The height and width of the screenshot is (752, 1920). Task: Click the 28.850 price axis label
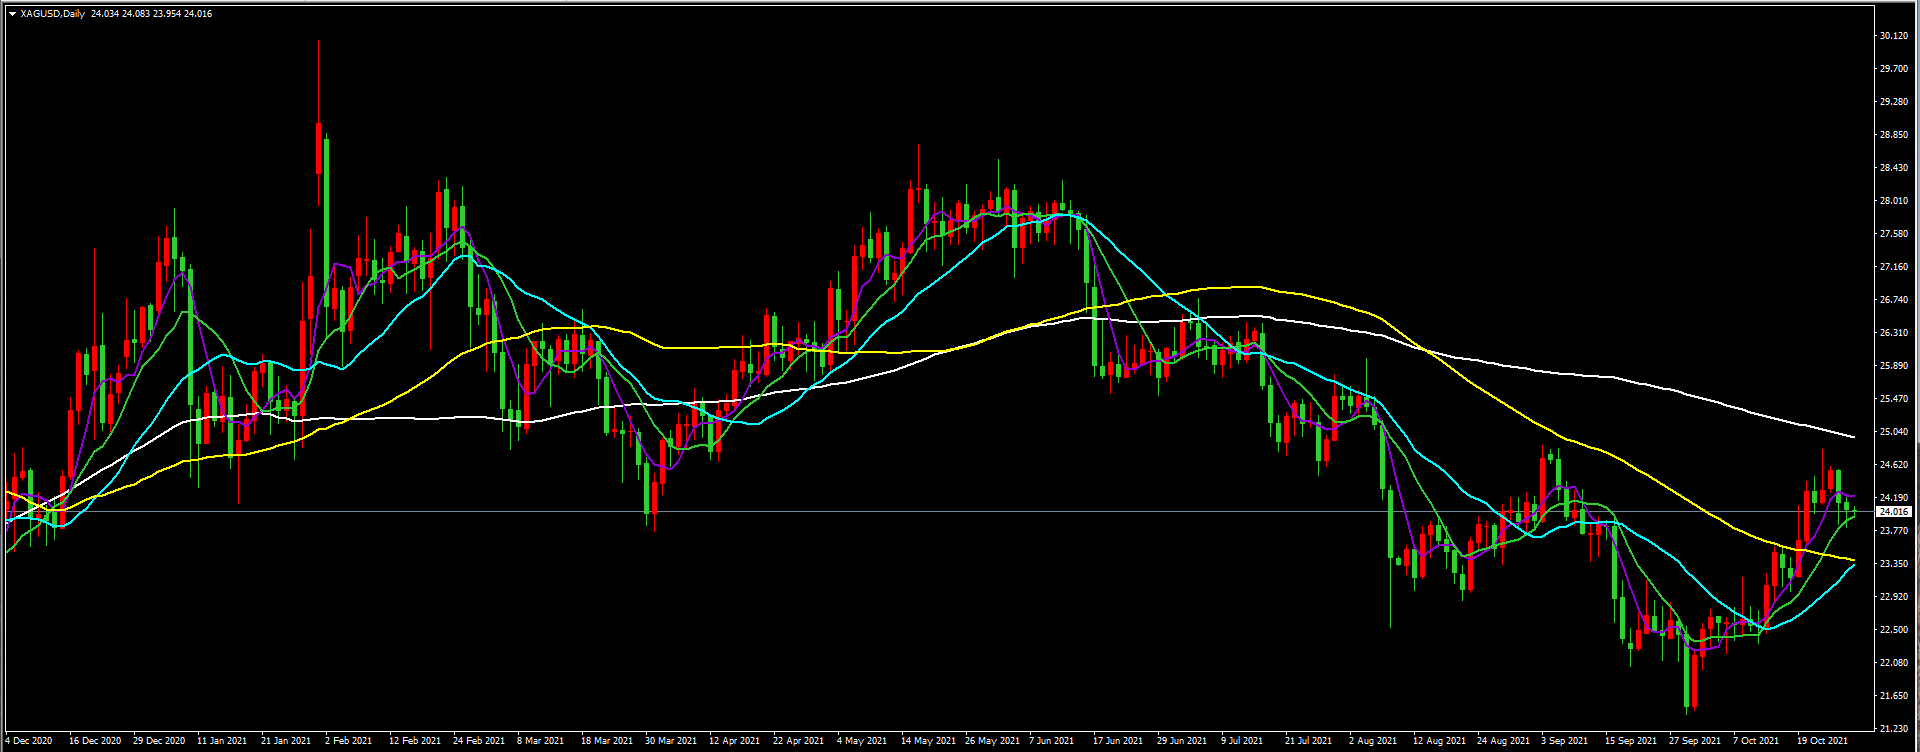(1892, 135)
